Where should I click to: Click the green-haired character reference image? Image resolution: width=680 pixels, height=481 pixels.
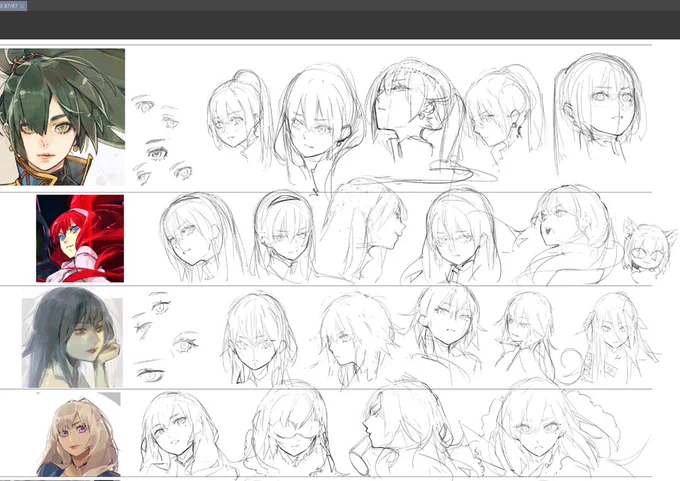pos(62,117)
